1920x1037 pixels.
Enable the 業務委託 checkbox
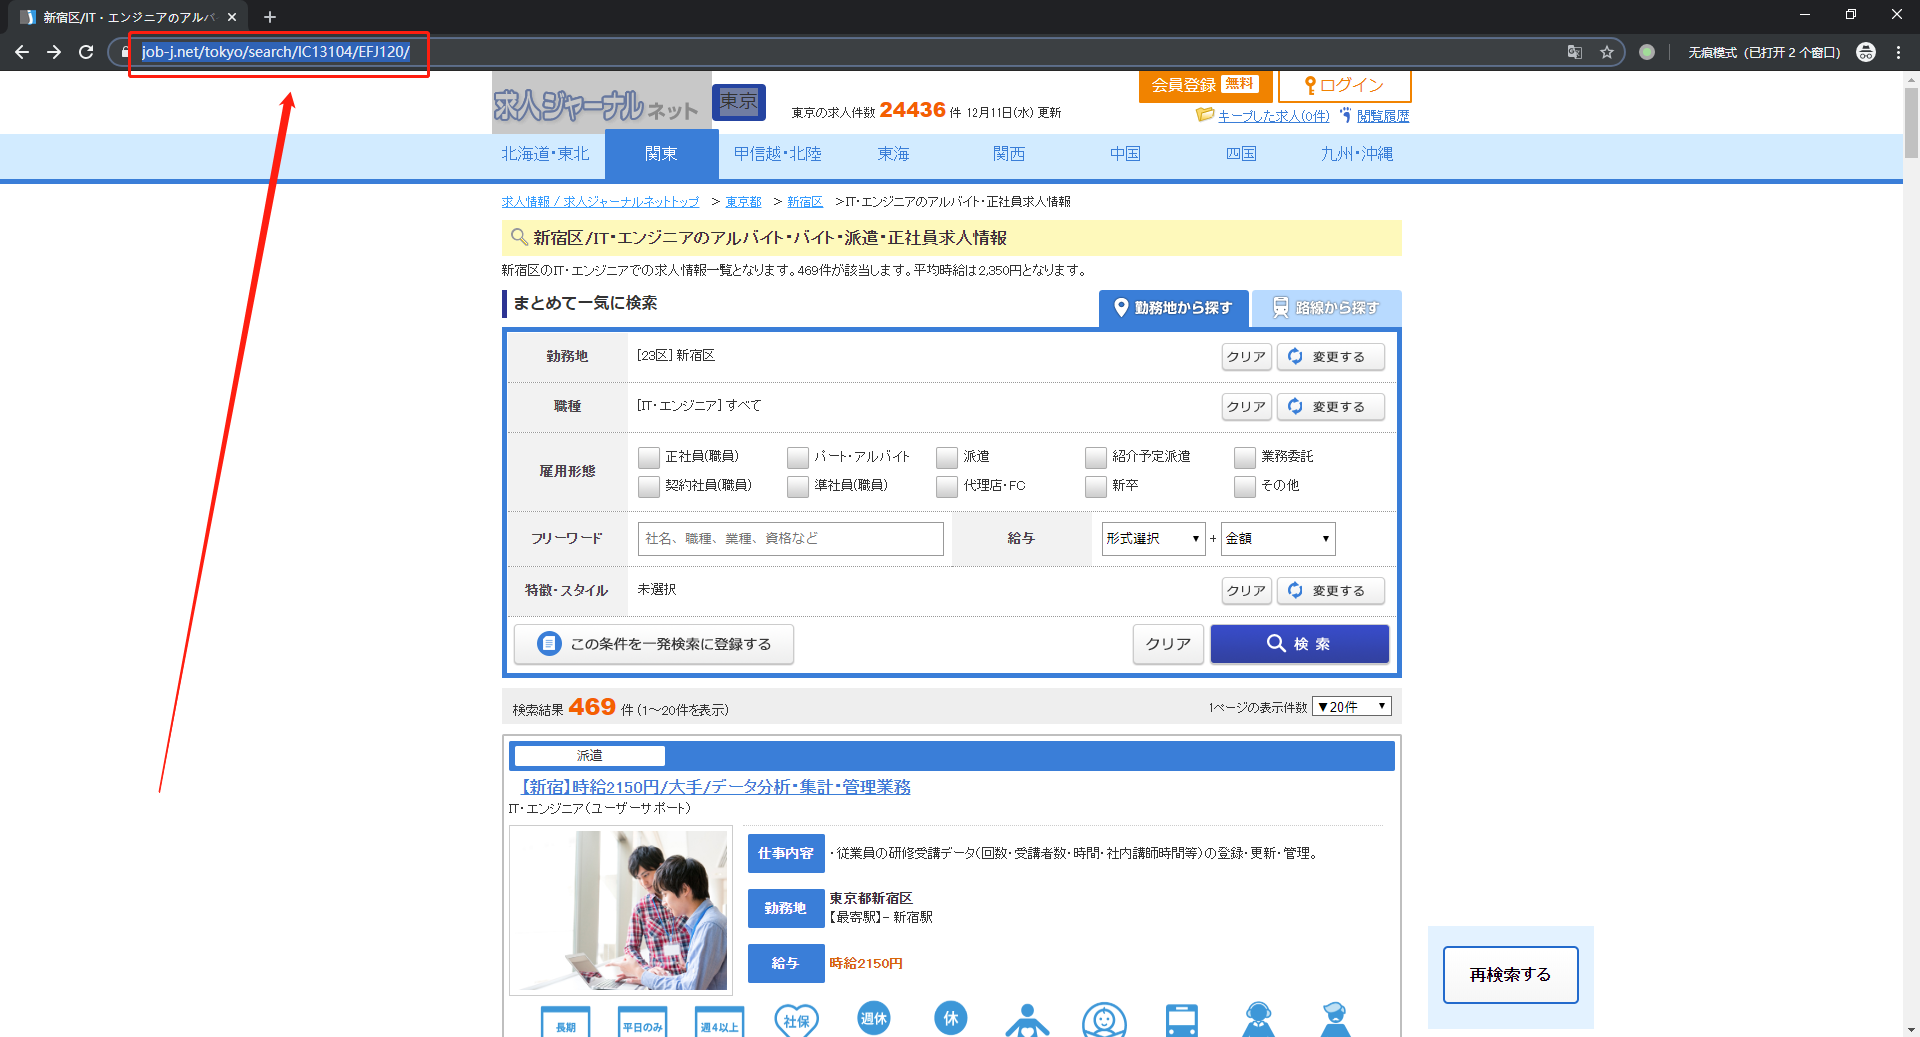pyautogui.click(x=1245, y=457)
